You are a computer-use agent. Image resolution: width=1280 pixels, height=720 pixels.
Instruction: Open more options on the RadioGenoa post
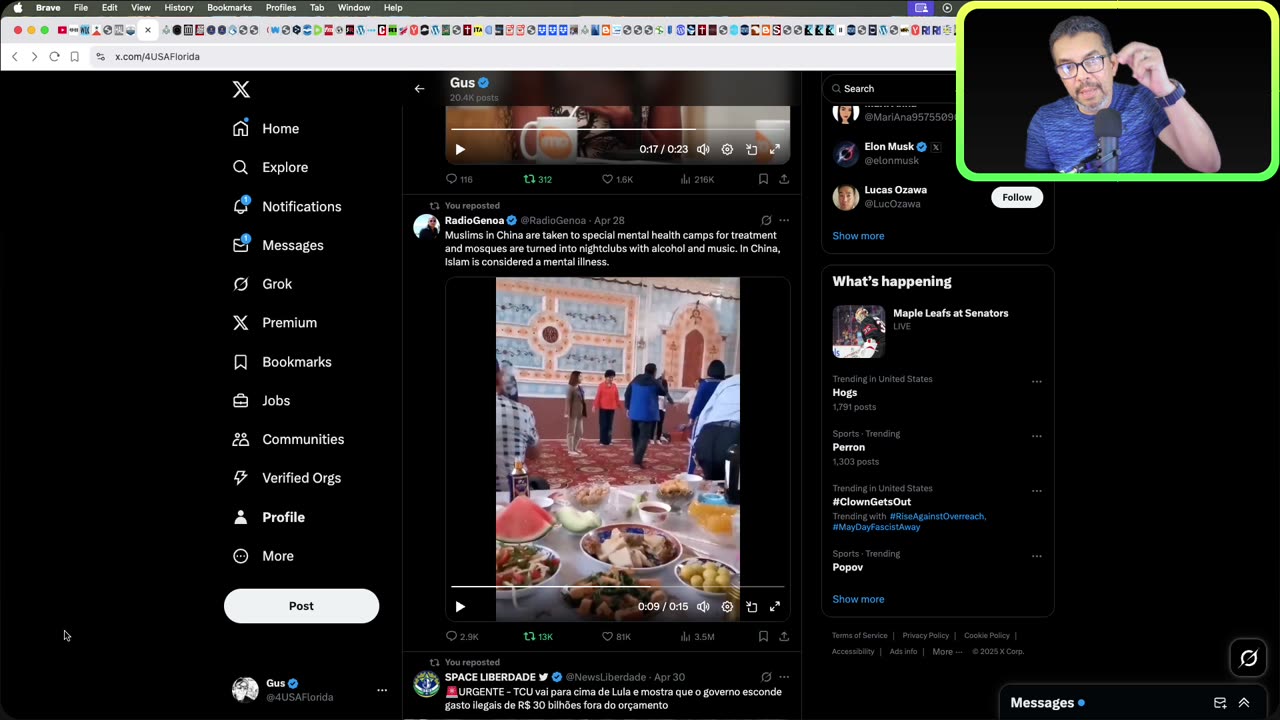784,220
